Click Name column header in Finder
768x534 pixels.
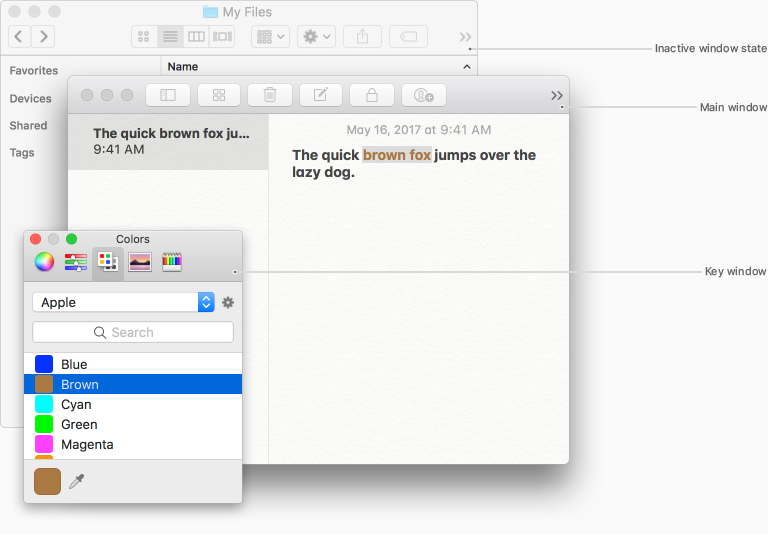pos(183,67)
